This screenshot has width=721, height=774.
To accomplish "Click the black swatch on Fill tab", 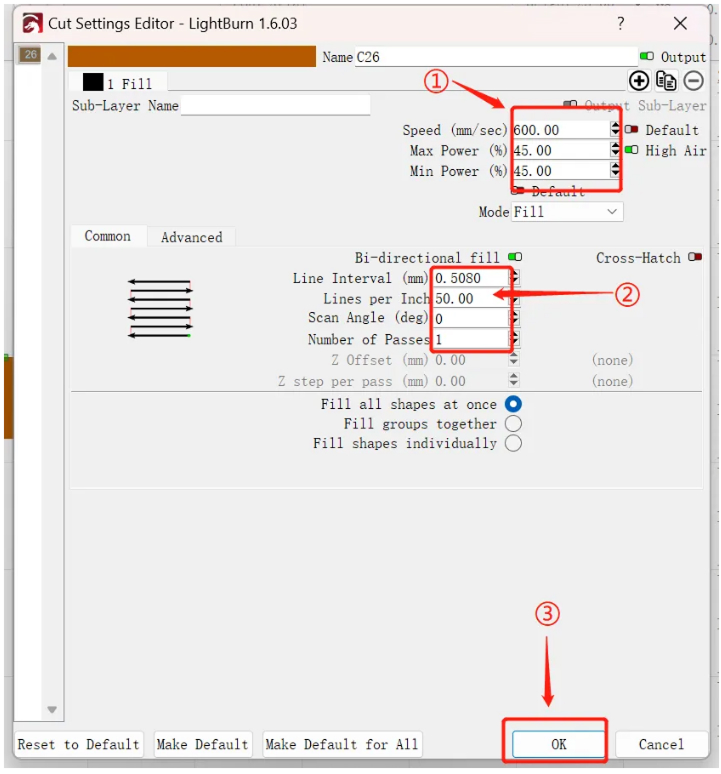I will point(93,82).
